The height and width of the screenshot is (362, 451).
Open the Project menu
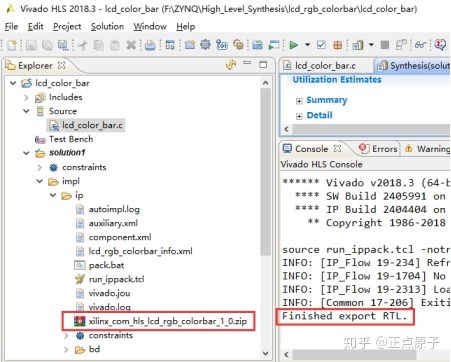pos(67,26)
